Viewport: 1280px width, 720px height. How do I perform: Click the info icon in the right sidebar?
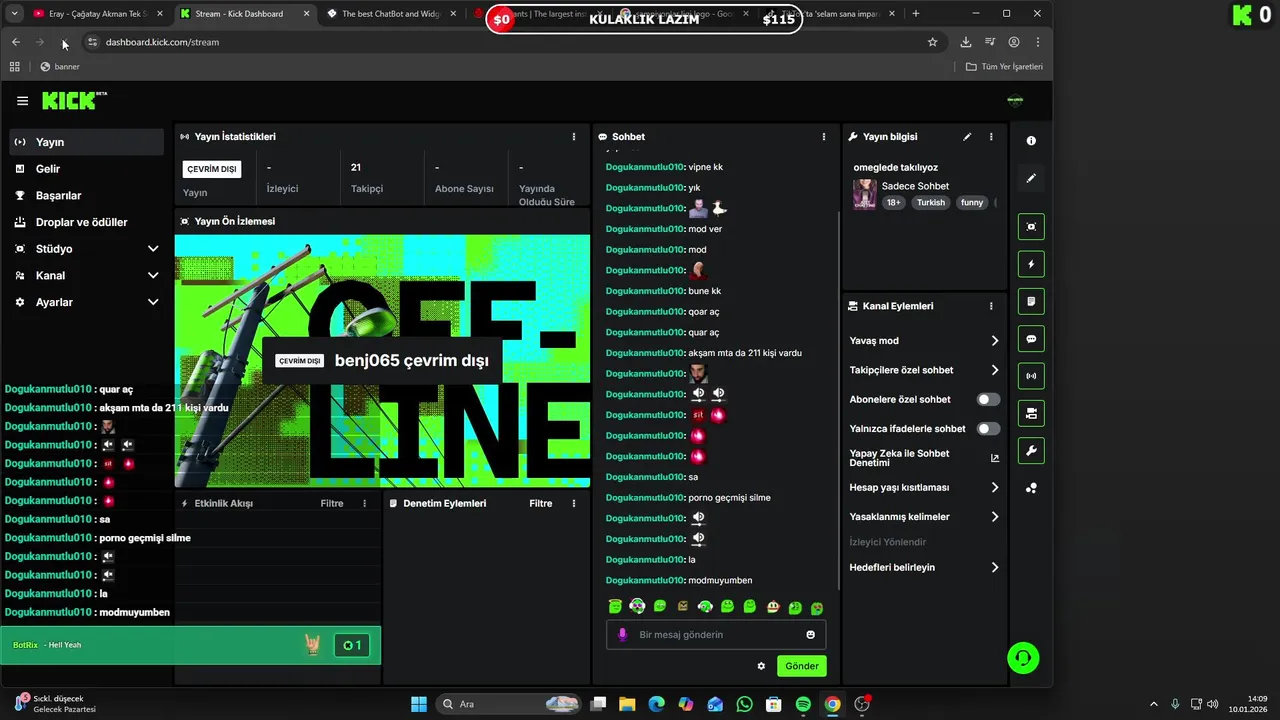click(x=1031, y=141)
